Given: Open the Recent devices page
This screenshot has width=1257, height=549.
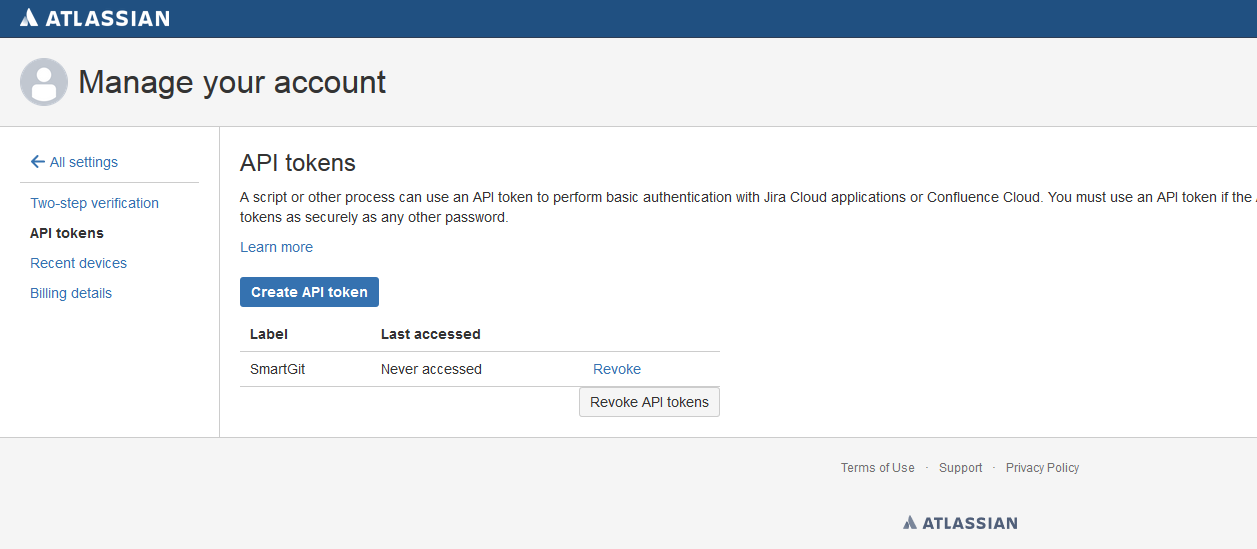Looking at the screenshot, I should [x=78, y=263].
